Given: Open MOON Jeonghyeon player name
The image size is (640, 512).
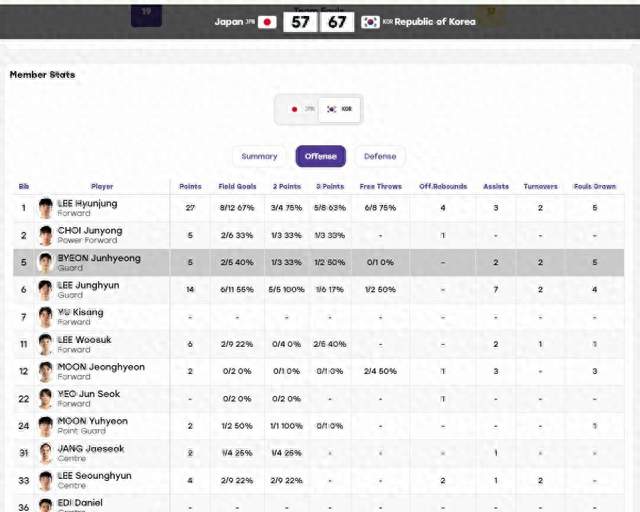Looking at the screenshot, I should pyautogui.click(x=101, y=367).
